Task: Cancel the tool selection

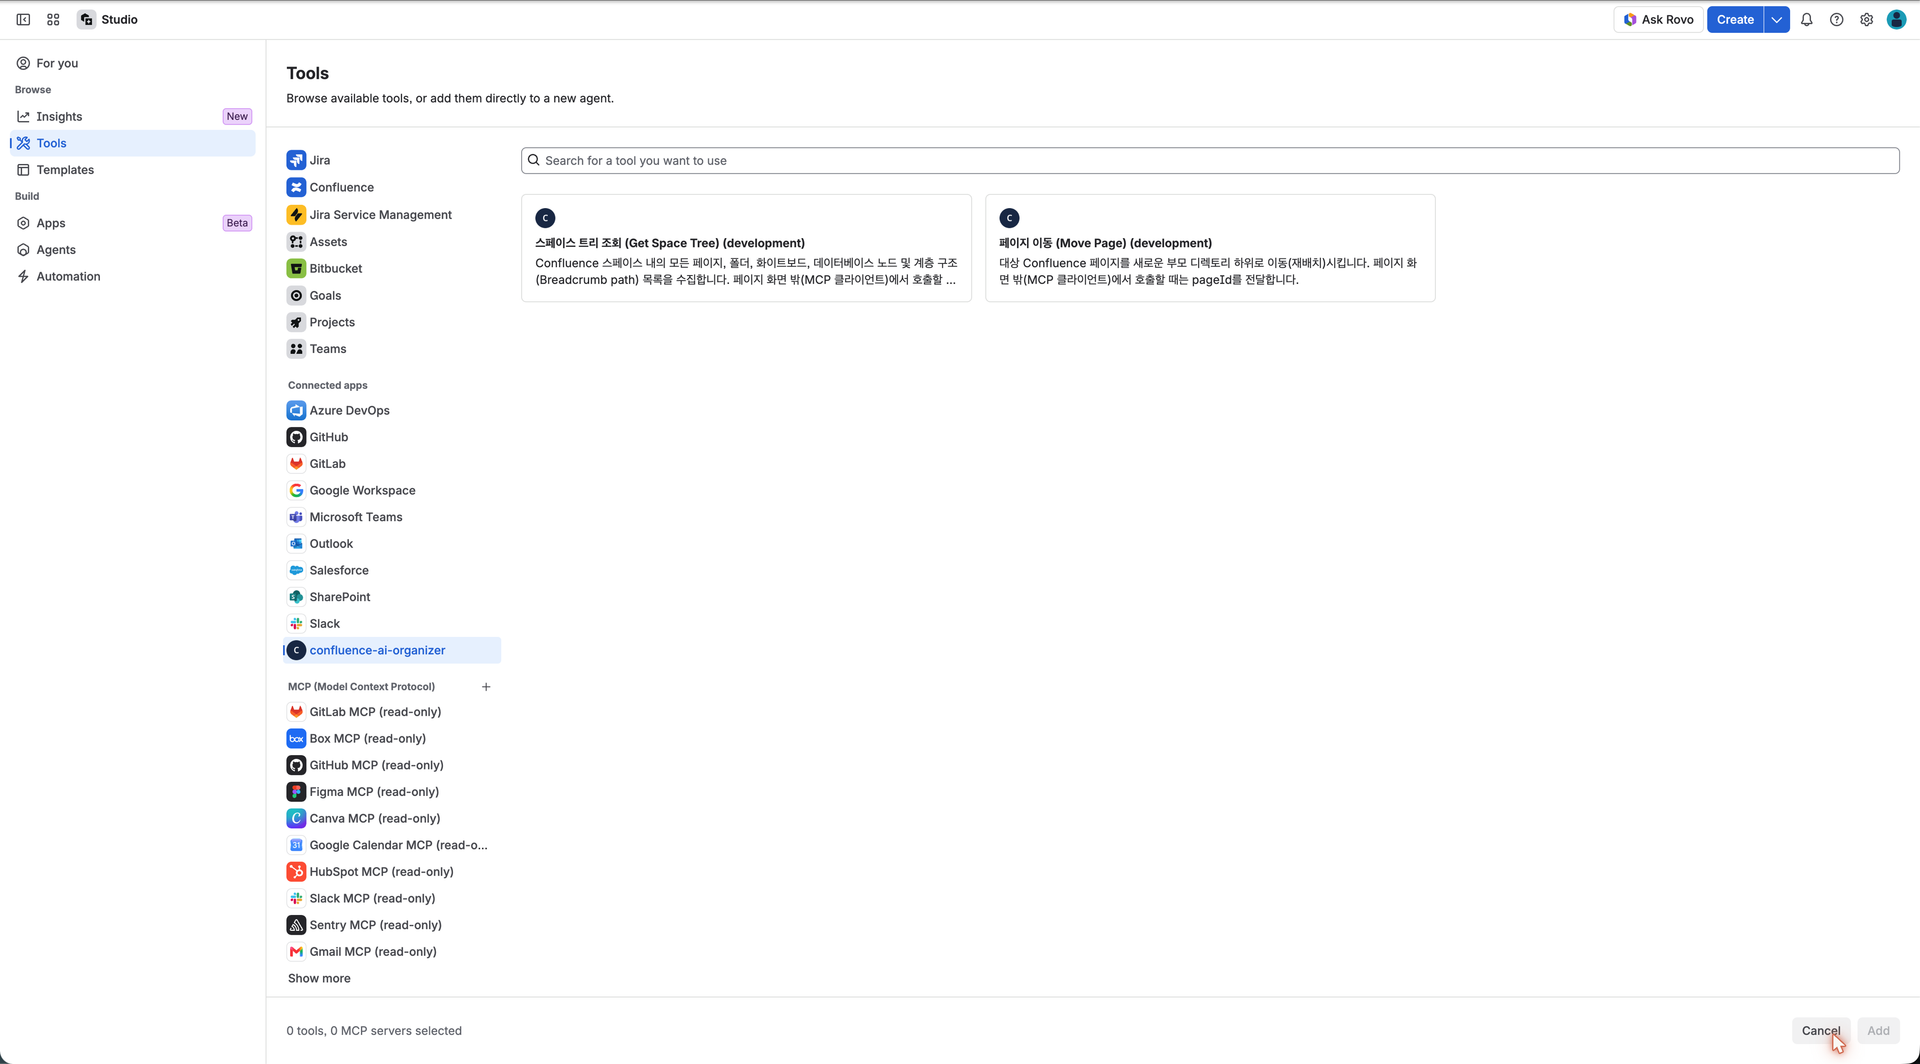Action: [x=1820, y=1031]
